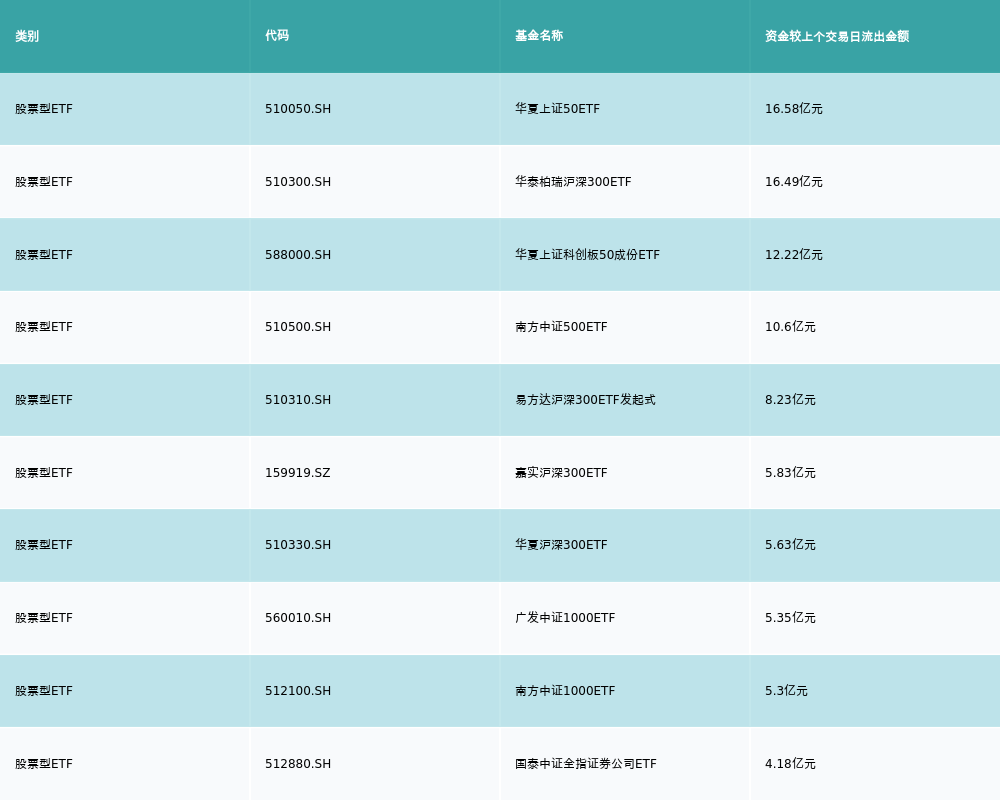Select fund name 广发中证1000ETF
The width and height of the screenshot is (1000, 800).
565,618
